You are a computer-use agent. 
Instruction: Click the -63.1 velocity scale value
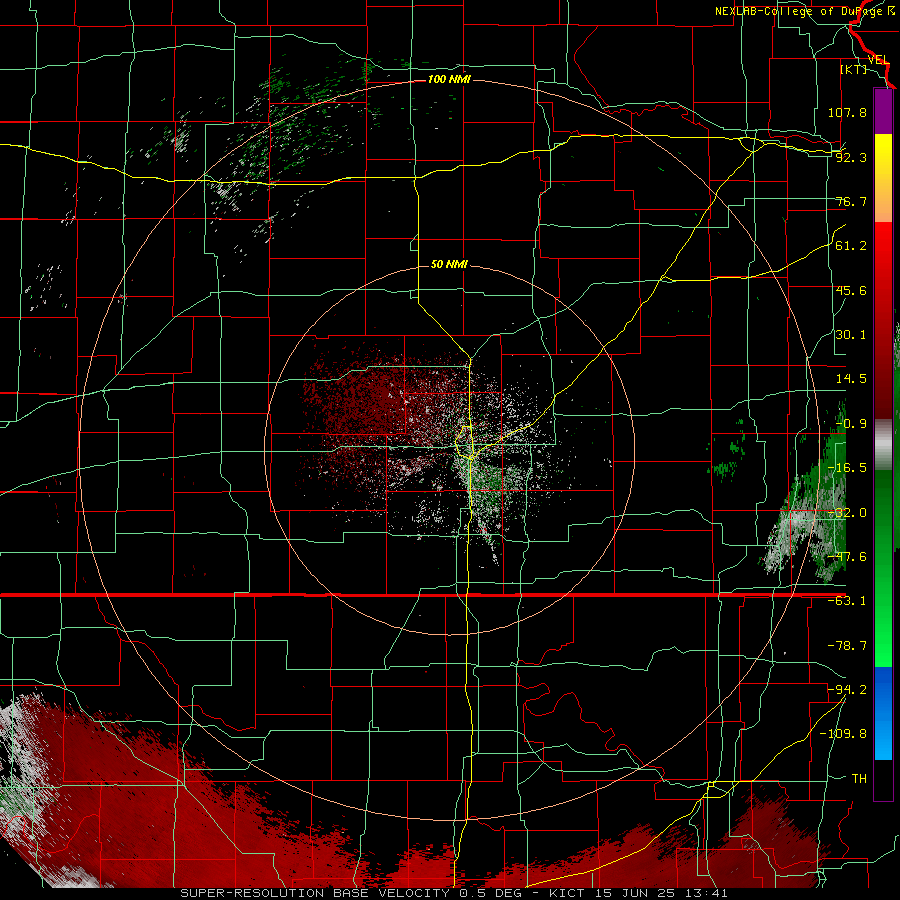tap(847, 601)
